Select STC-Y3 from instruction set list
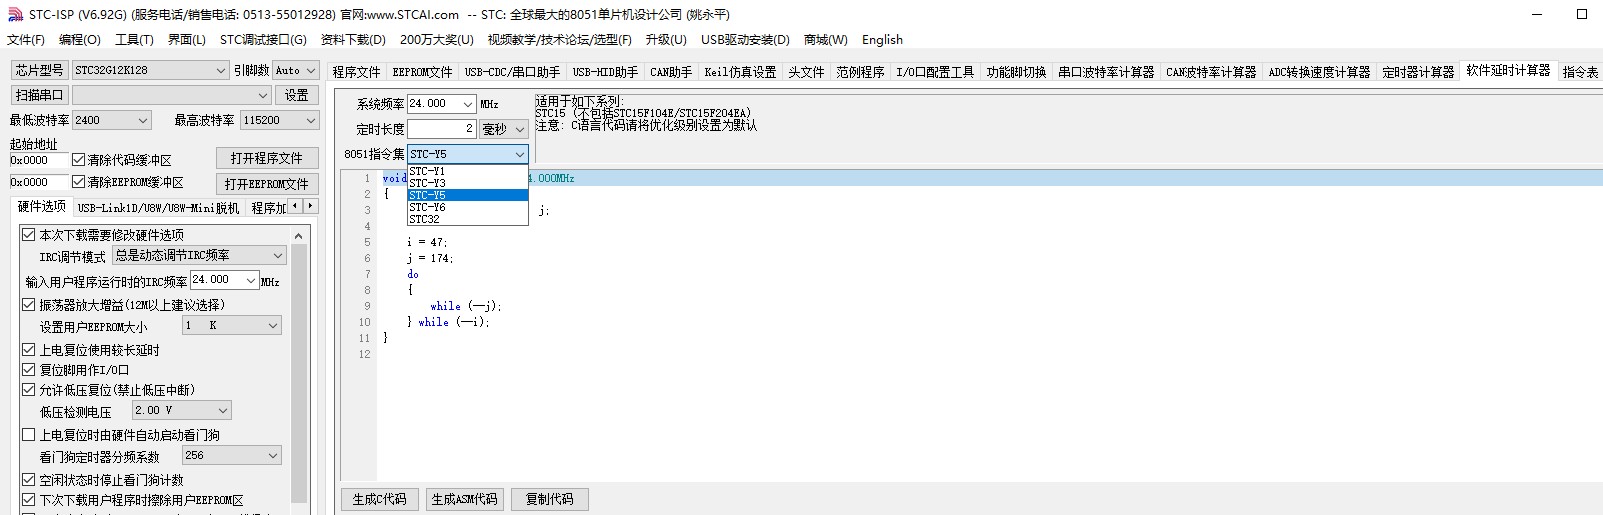 [x=467, y=183]
